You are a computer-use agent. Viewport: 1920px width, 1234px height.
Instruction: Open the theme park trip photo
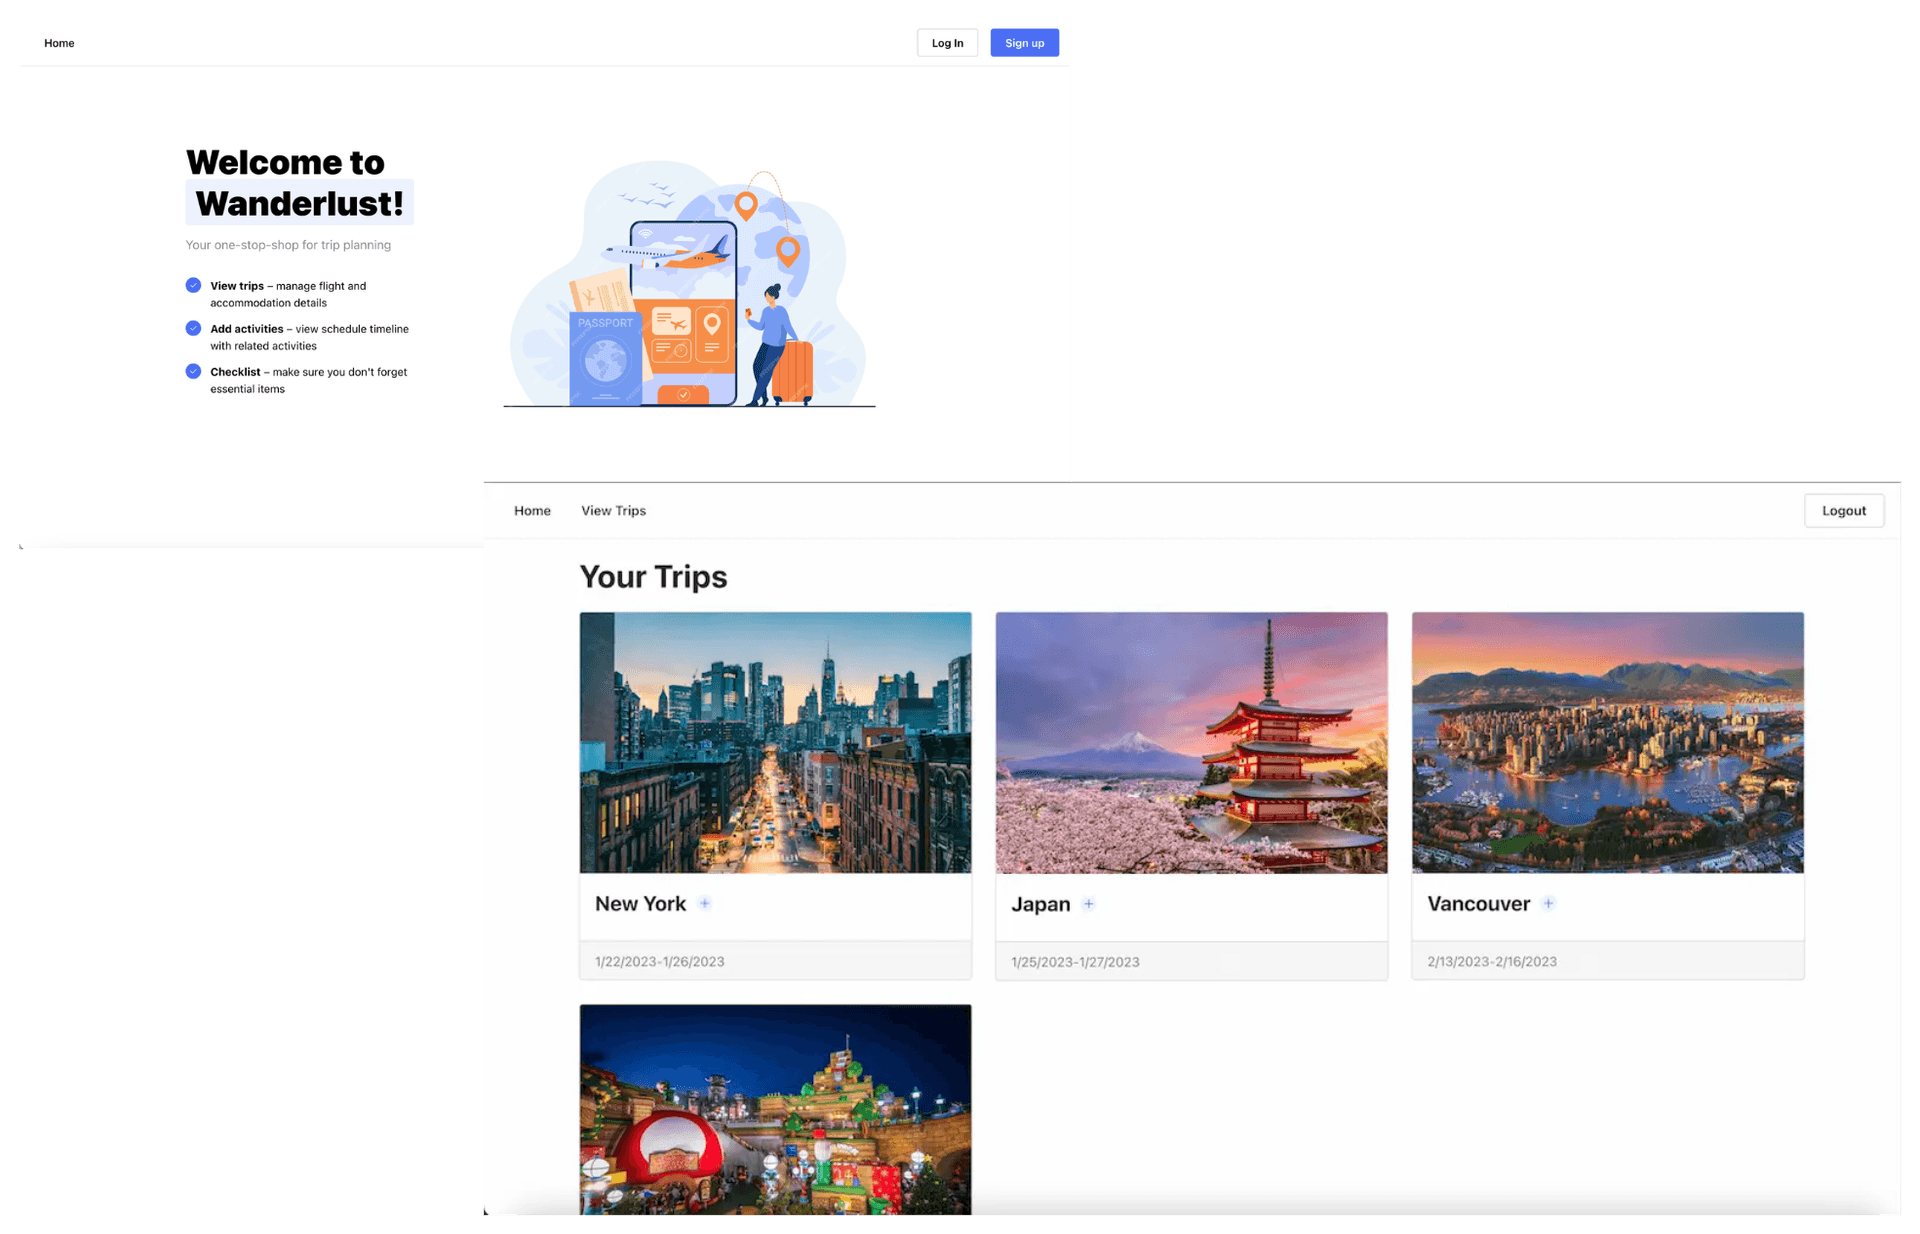(x=775, y=1109)
